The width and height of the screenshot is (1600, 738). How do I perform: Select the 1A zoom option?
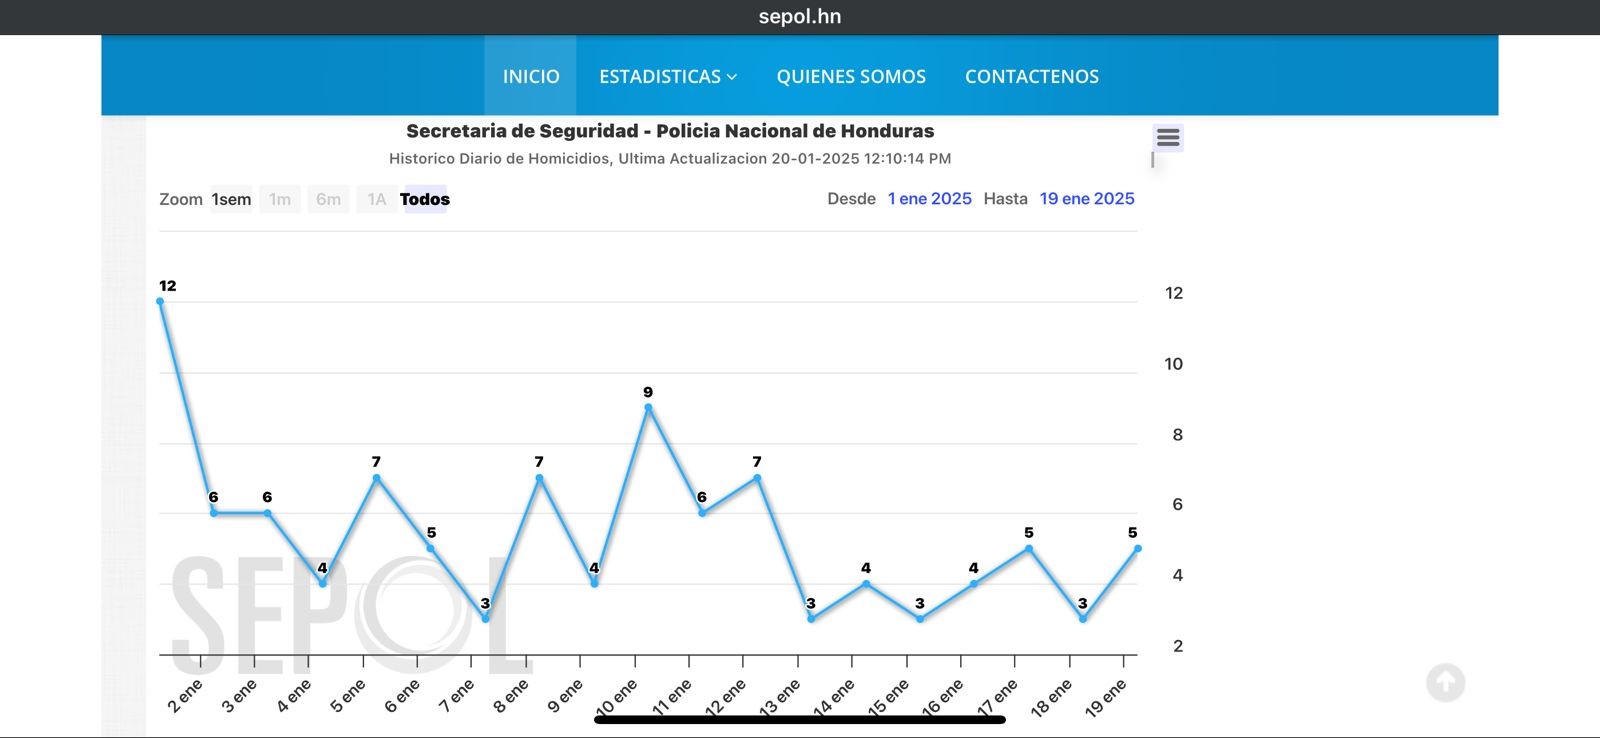tap(376, 200)
